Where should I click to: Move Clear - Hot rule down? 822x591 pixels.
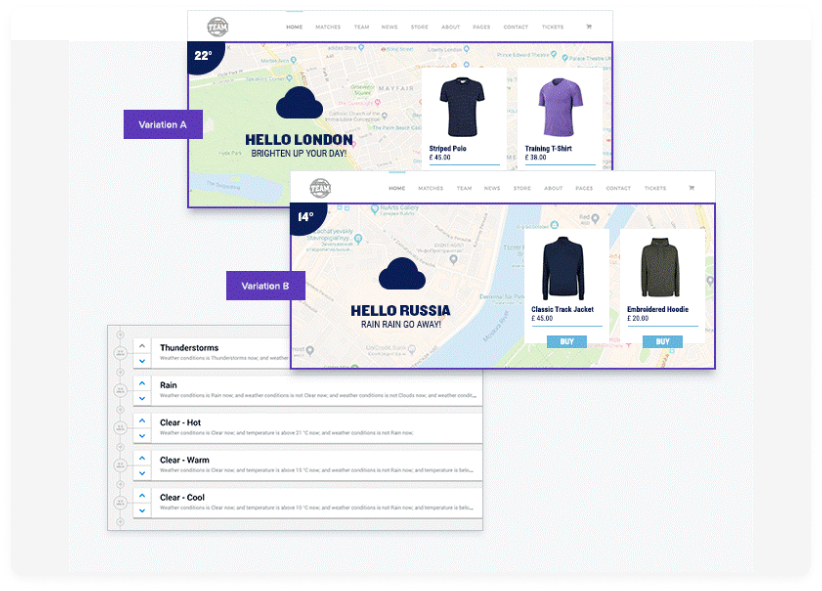point(142,436)
